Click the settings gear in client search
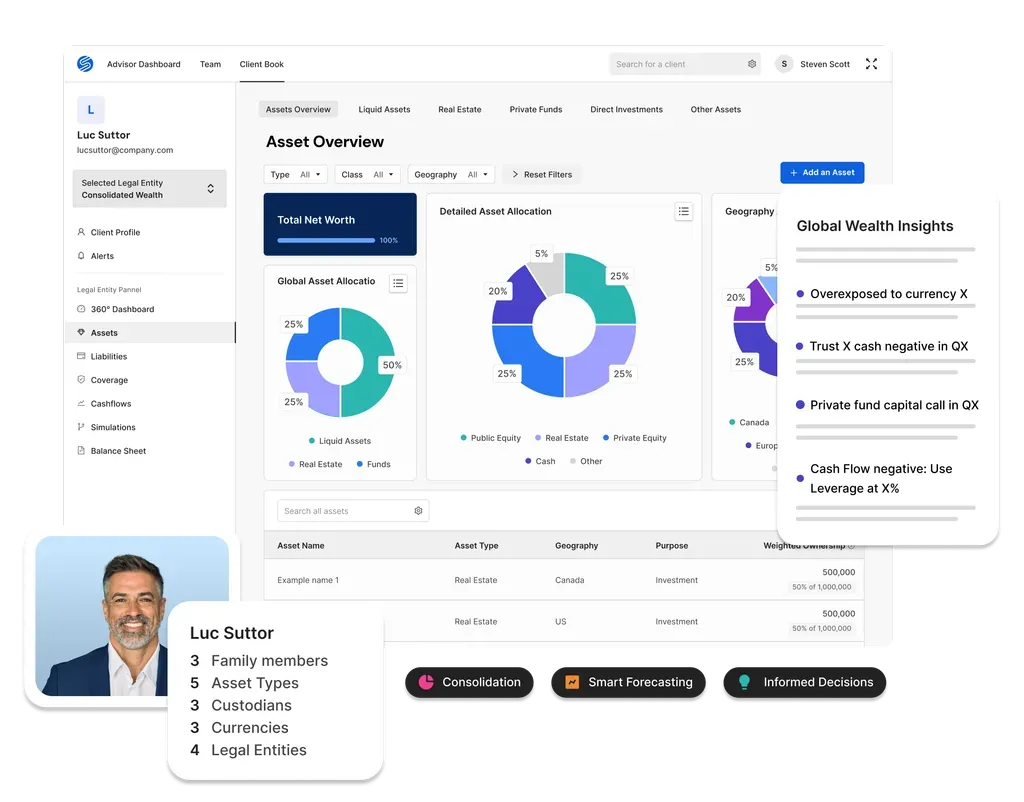This screenshot has height=802, width=1024. (x=752, y=64)
